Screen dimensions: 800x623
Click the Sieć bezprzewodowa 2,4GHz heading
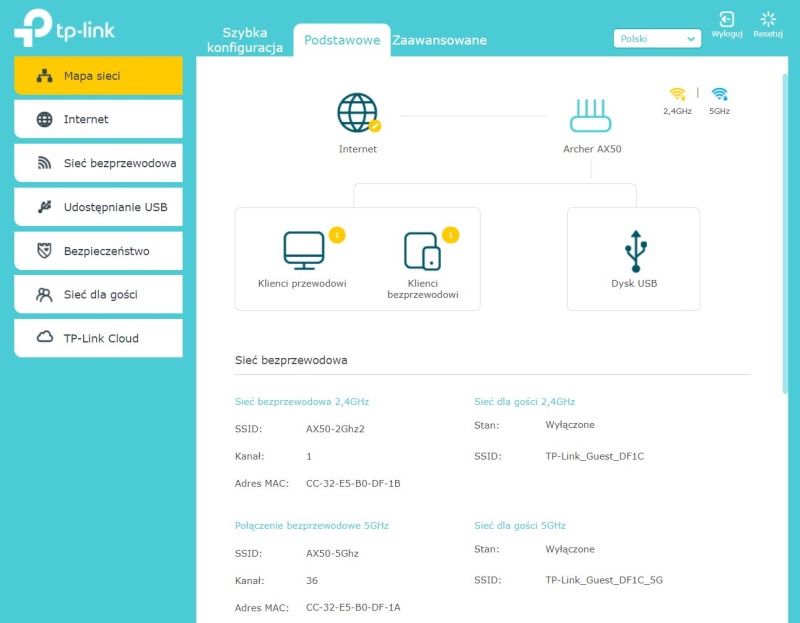pyautogui.click(x=302, y=402)
